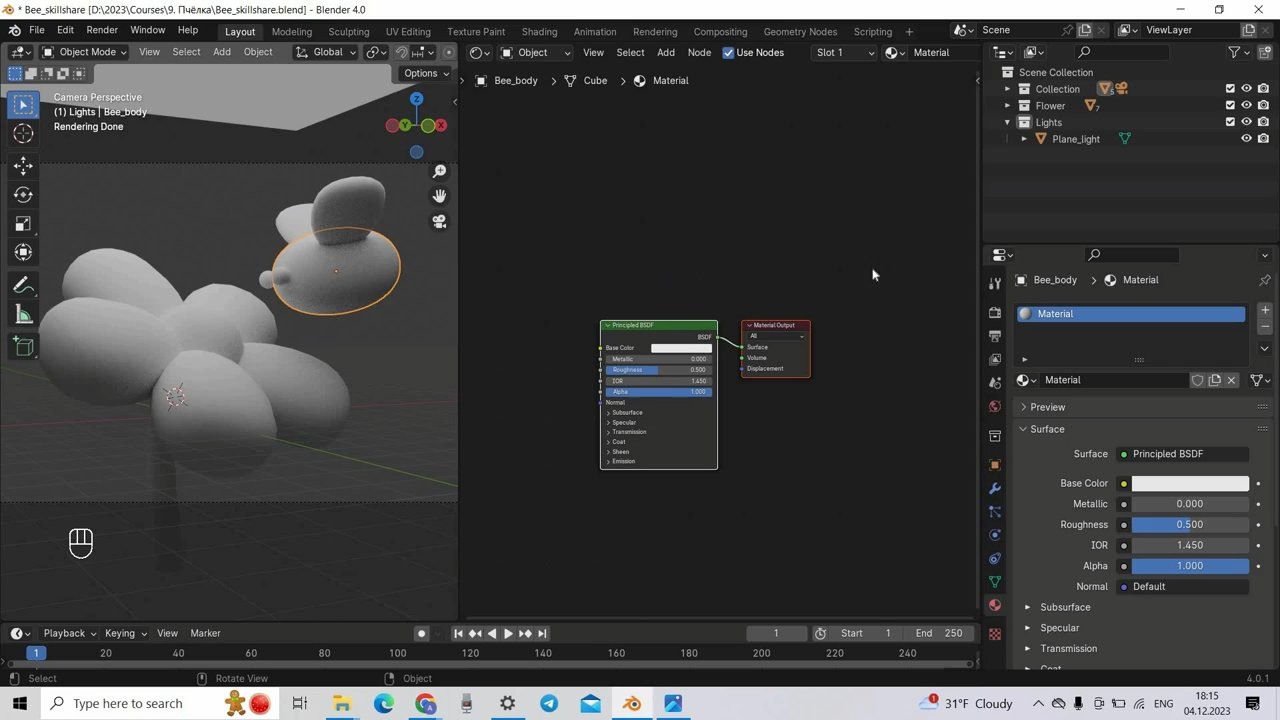
Task: Toggle camera view icon in viewport
Action: click(439, 222)
